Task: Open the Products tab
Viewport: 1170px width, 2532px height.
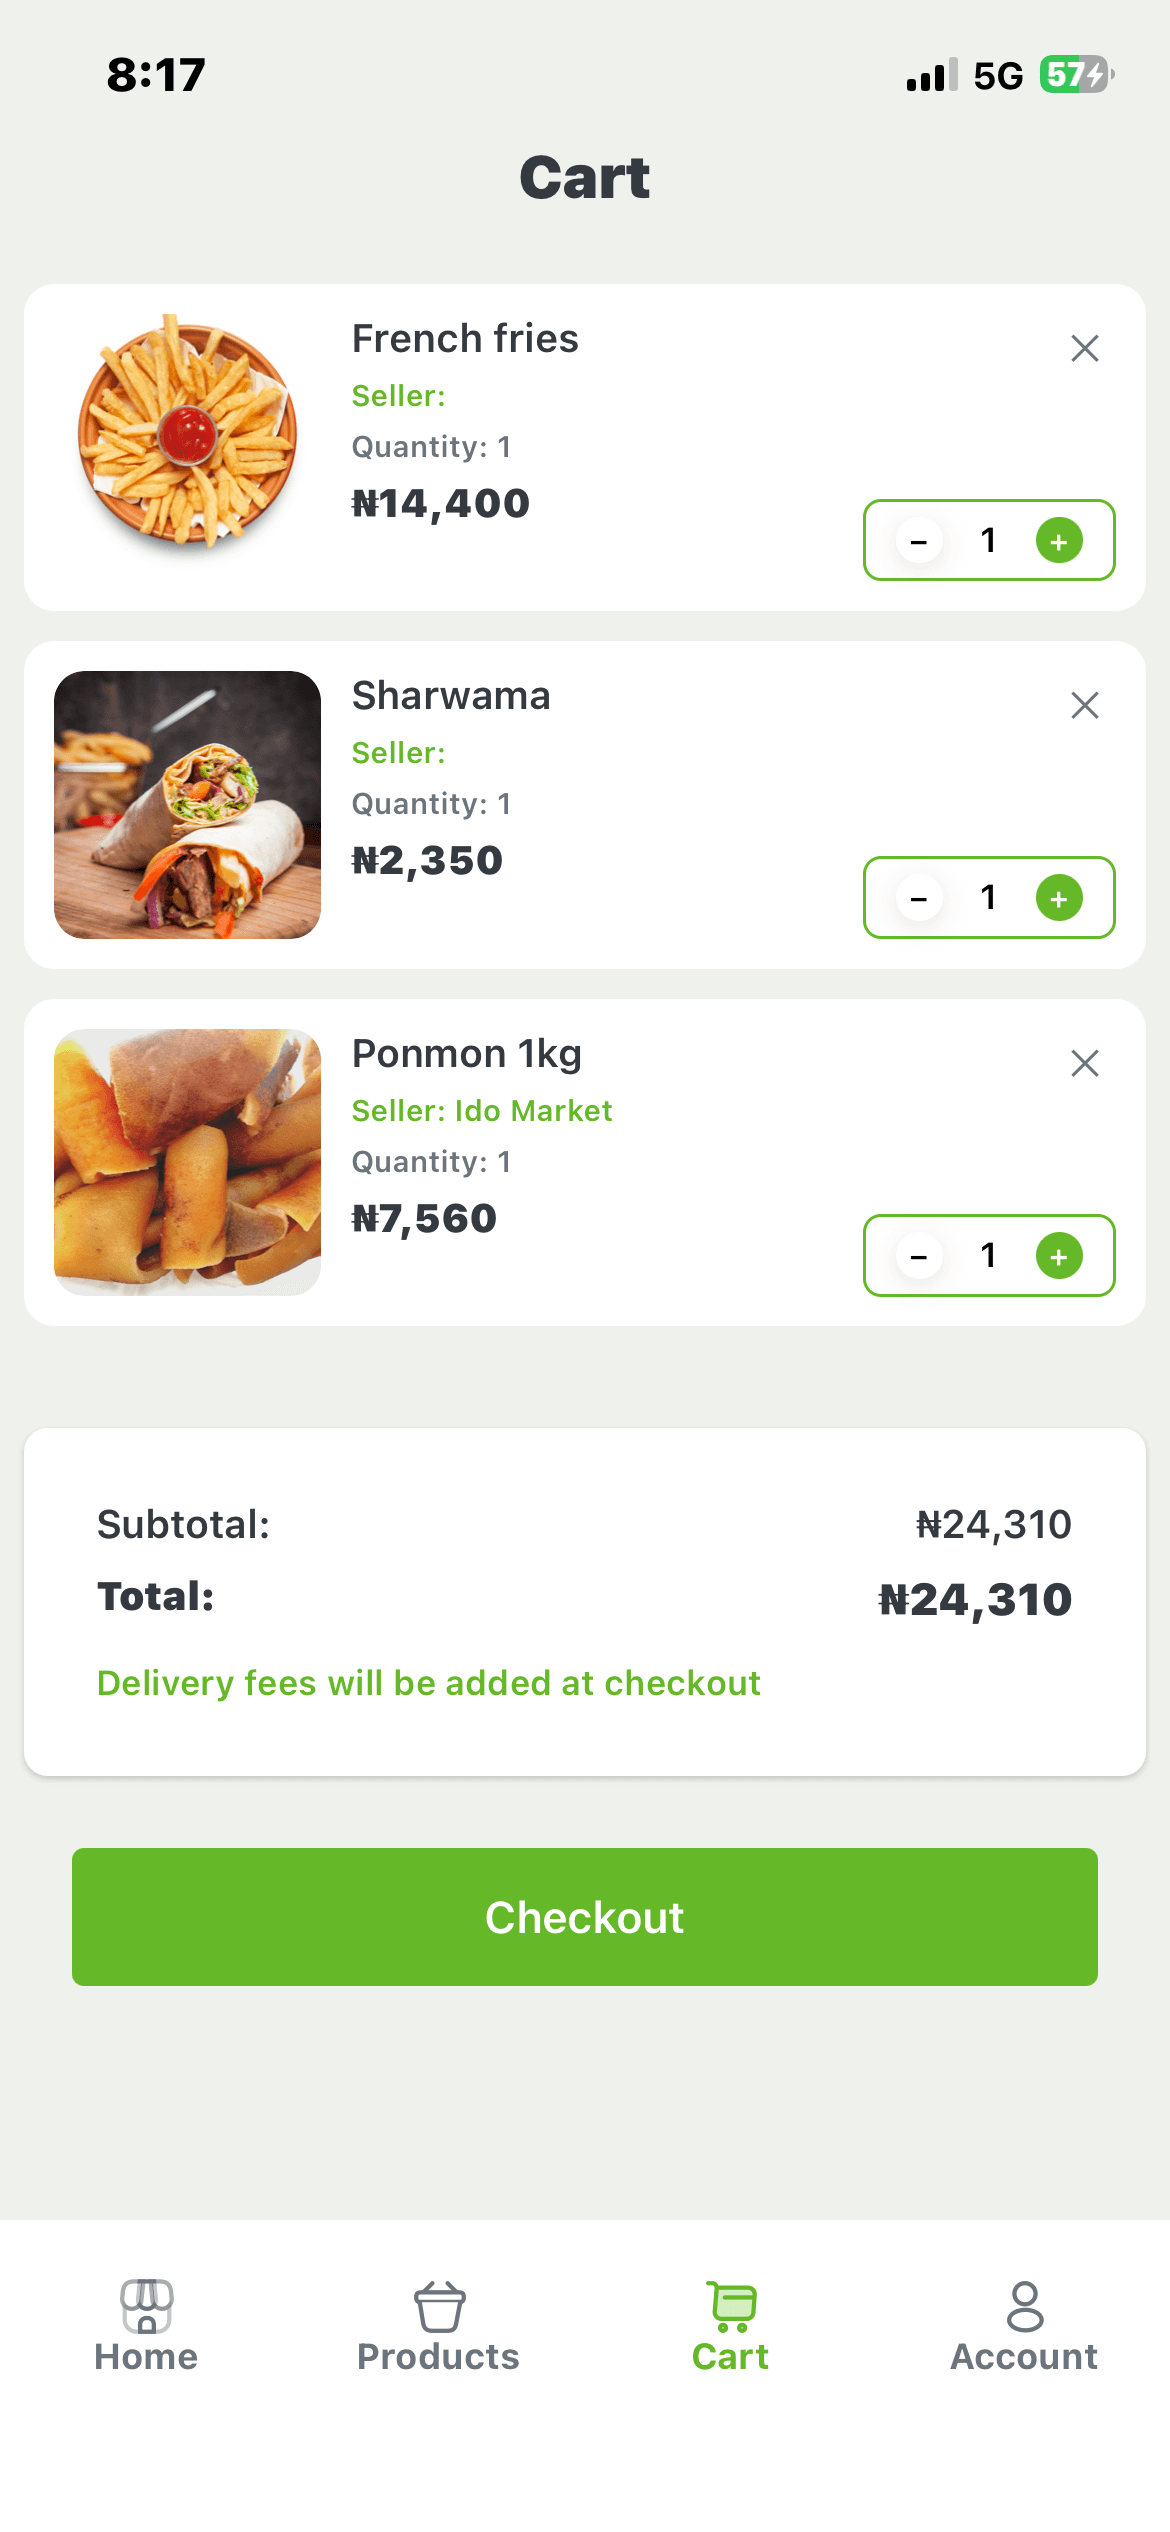Action: click(438, 2326)
